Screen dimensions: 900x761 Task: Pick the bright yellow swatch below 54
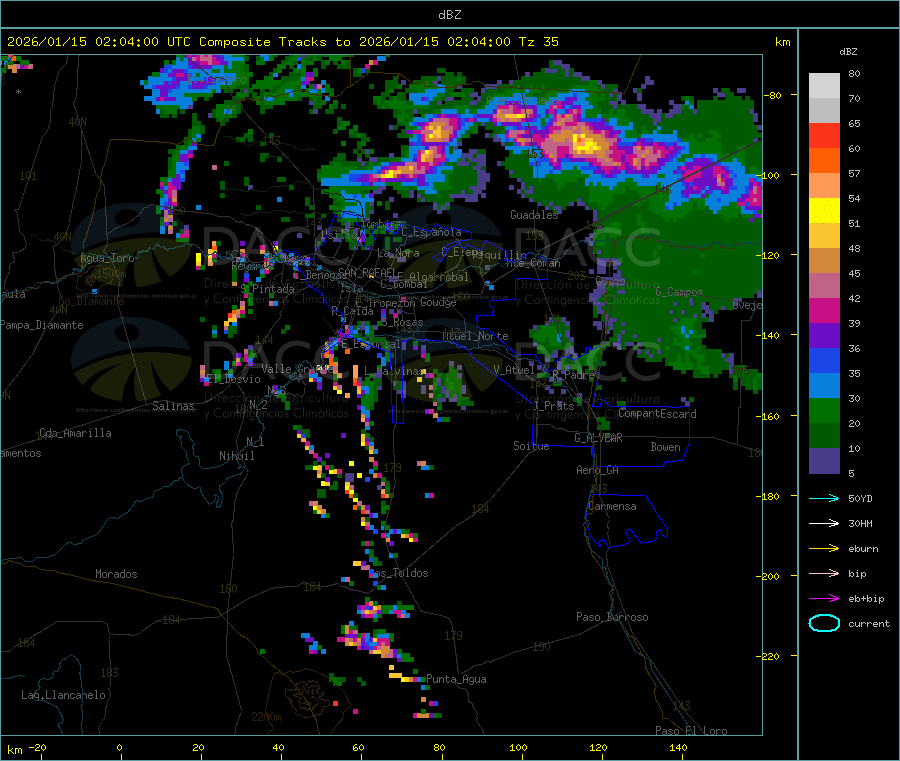824,211
